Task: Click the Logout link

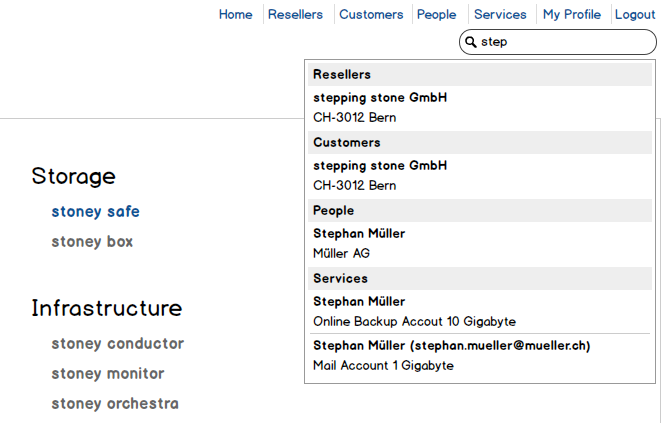Action: click(635, 14)
